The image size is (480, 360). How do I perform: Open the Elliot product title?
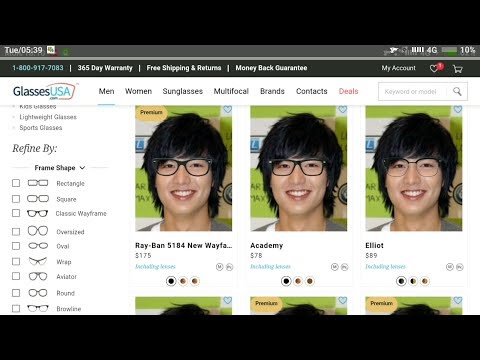tap(374, 246)
